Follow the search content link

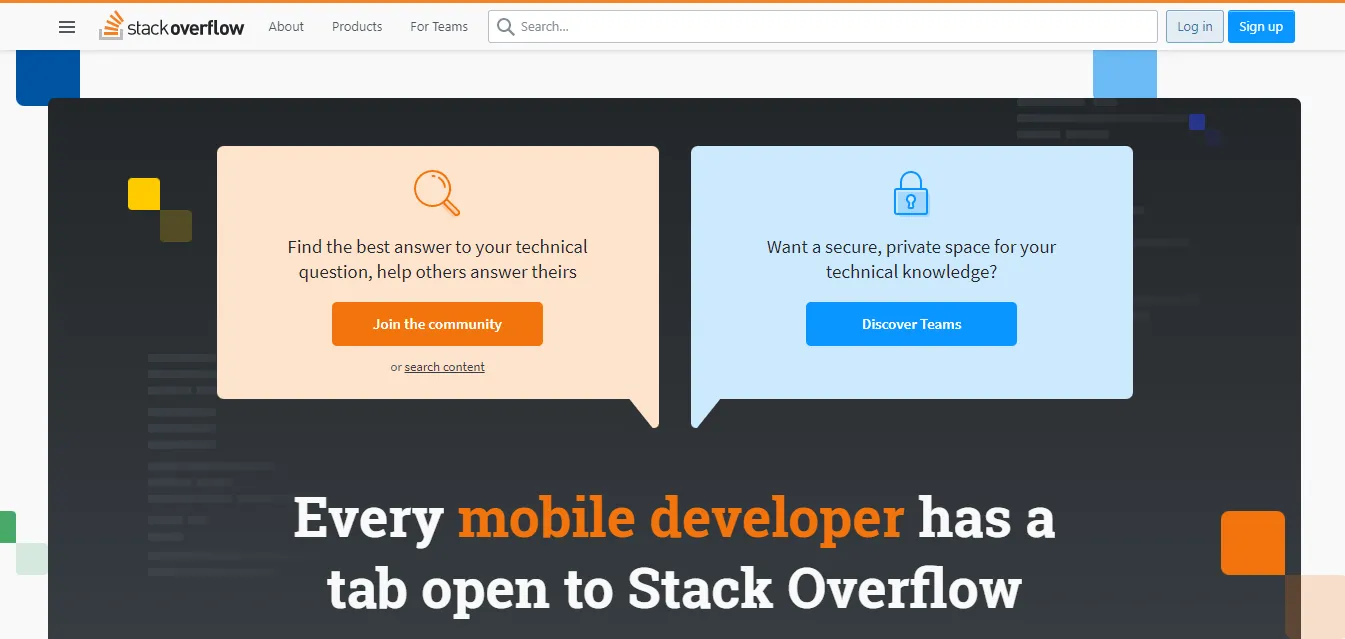(x=444, y=366)
